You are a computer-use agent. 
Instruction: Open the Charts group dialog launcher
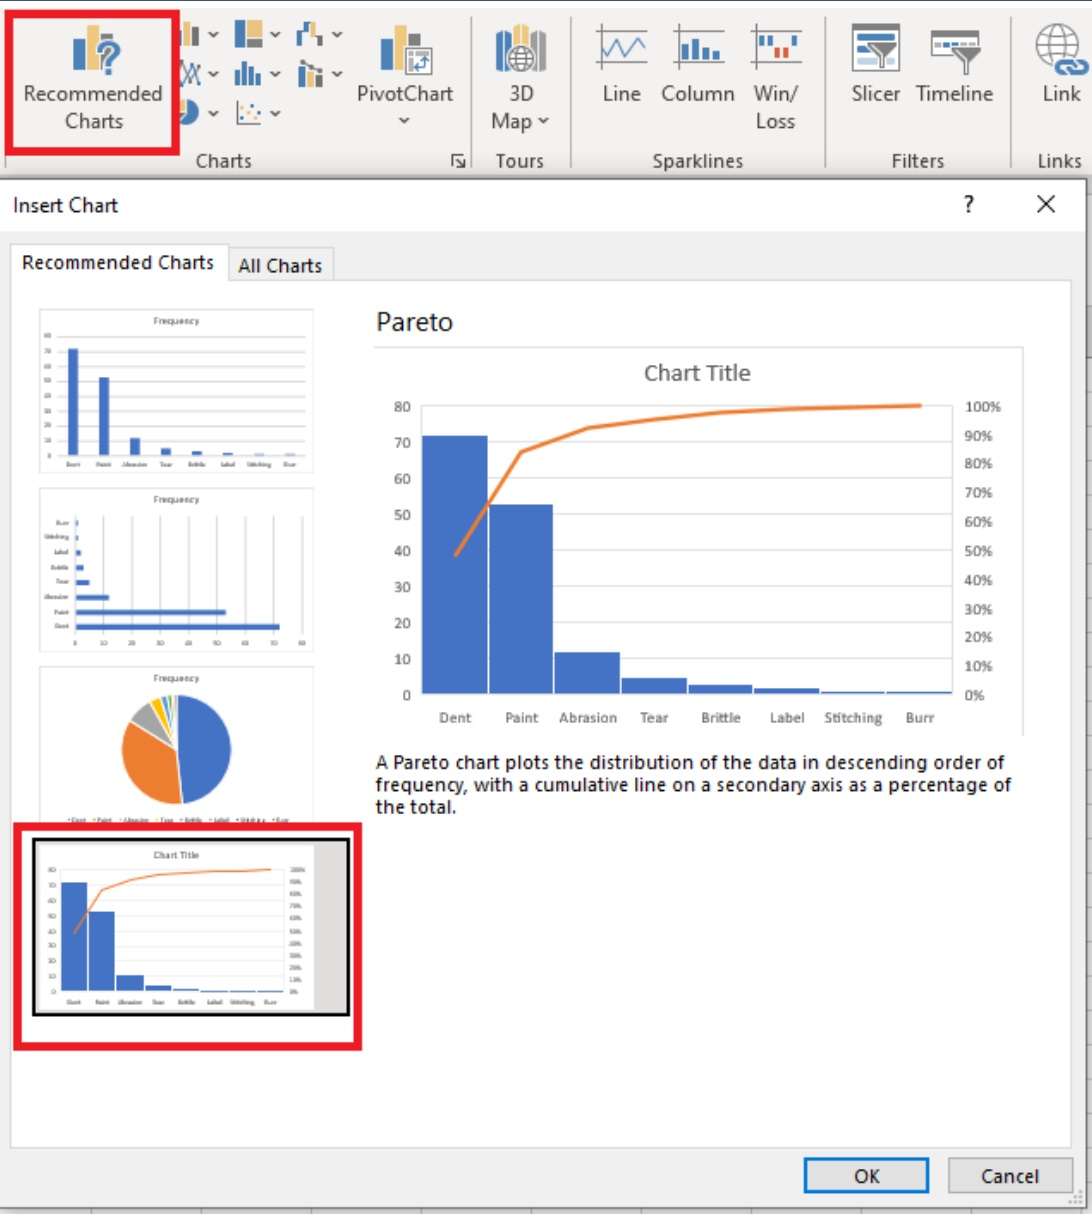(x=458, y=161)
